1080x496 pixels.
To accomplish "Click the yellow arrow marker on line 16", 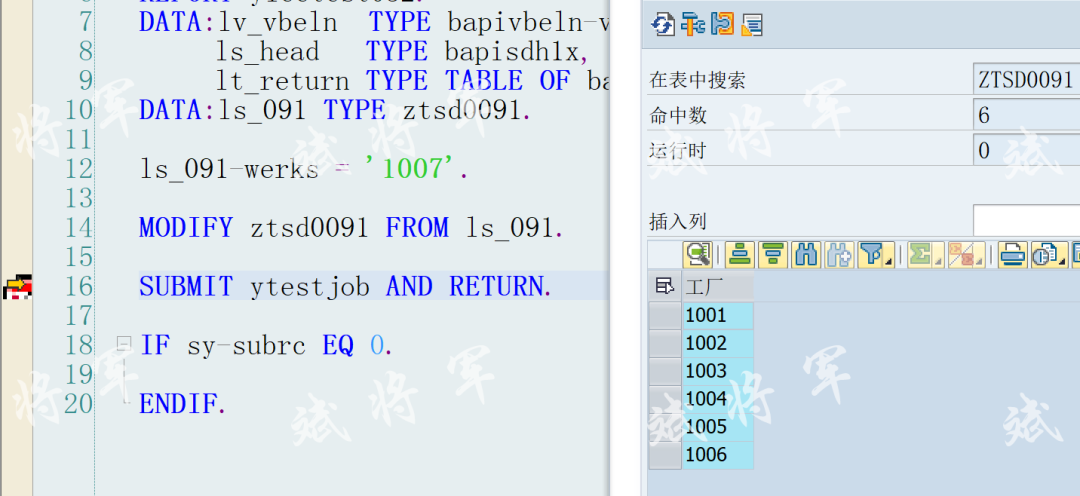I will pyautogui.click(x=17, y=287).
